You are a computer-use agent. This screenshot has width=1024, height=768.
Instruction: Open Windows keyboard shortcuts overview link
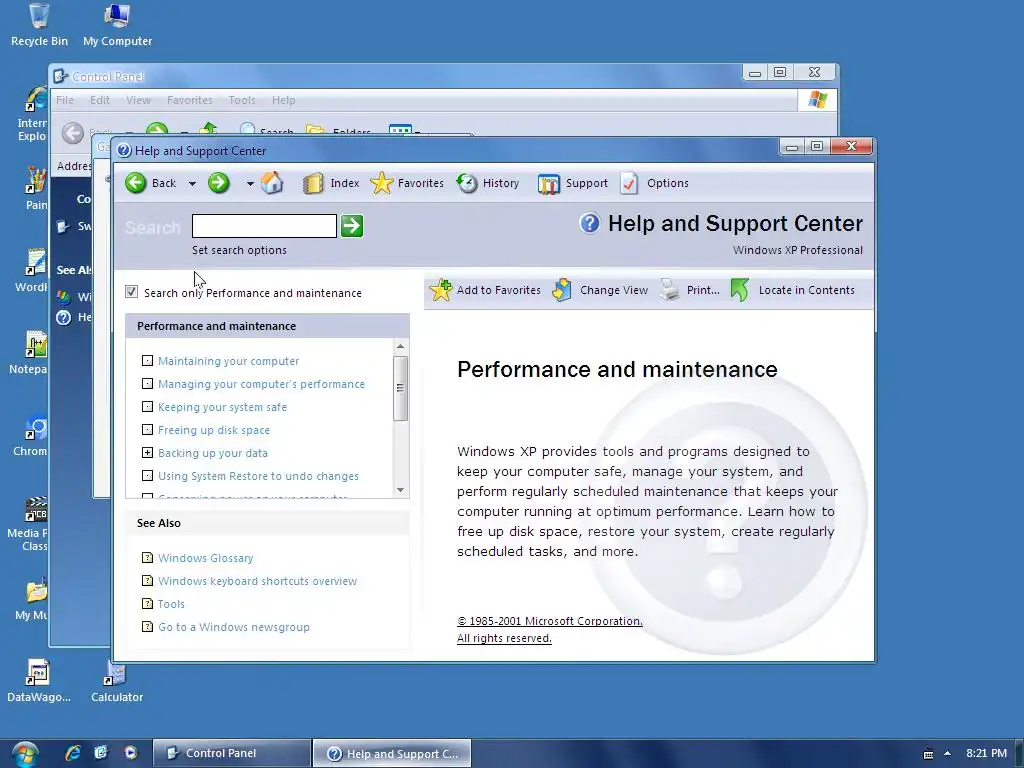pos(257,581)
